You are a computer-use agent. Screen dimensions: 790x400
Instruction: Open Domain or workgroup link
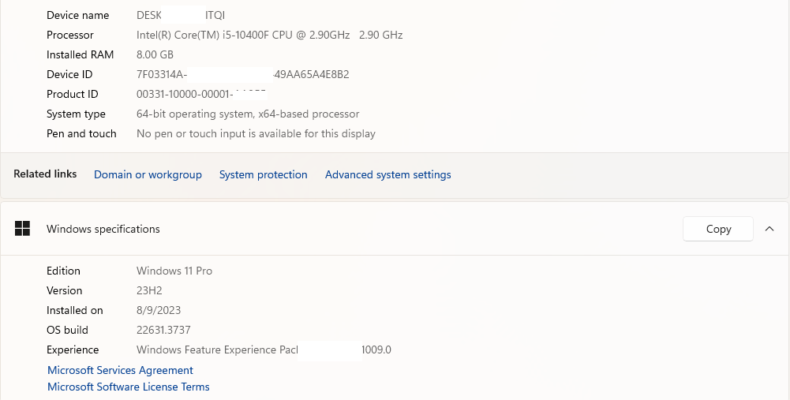148,175
